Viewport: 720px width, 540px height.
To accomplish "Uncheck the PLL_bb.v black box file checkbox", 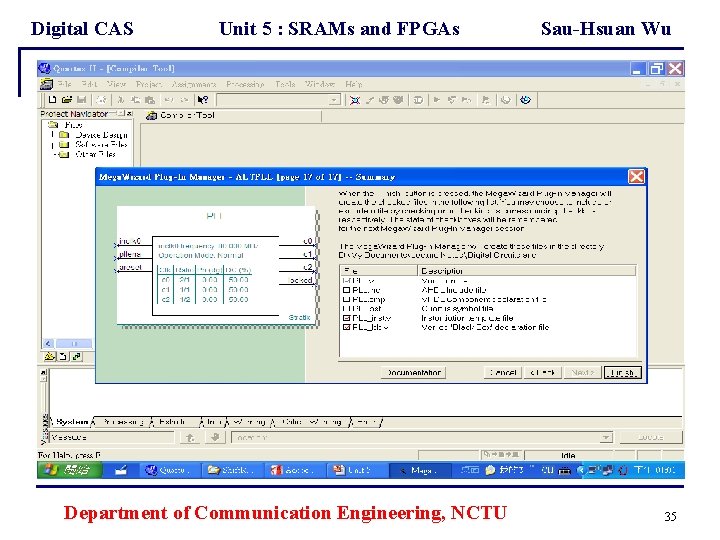I will [347, 327].
